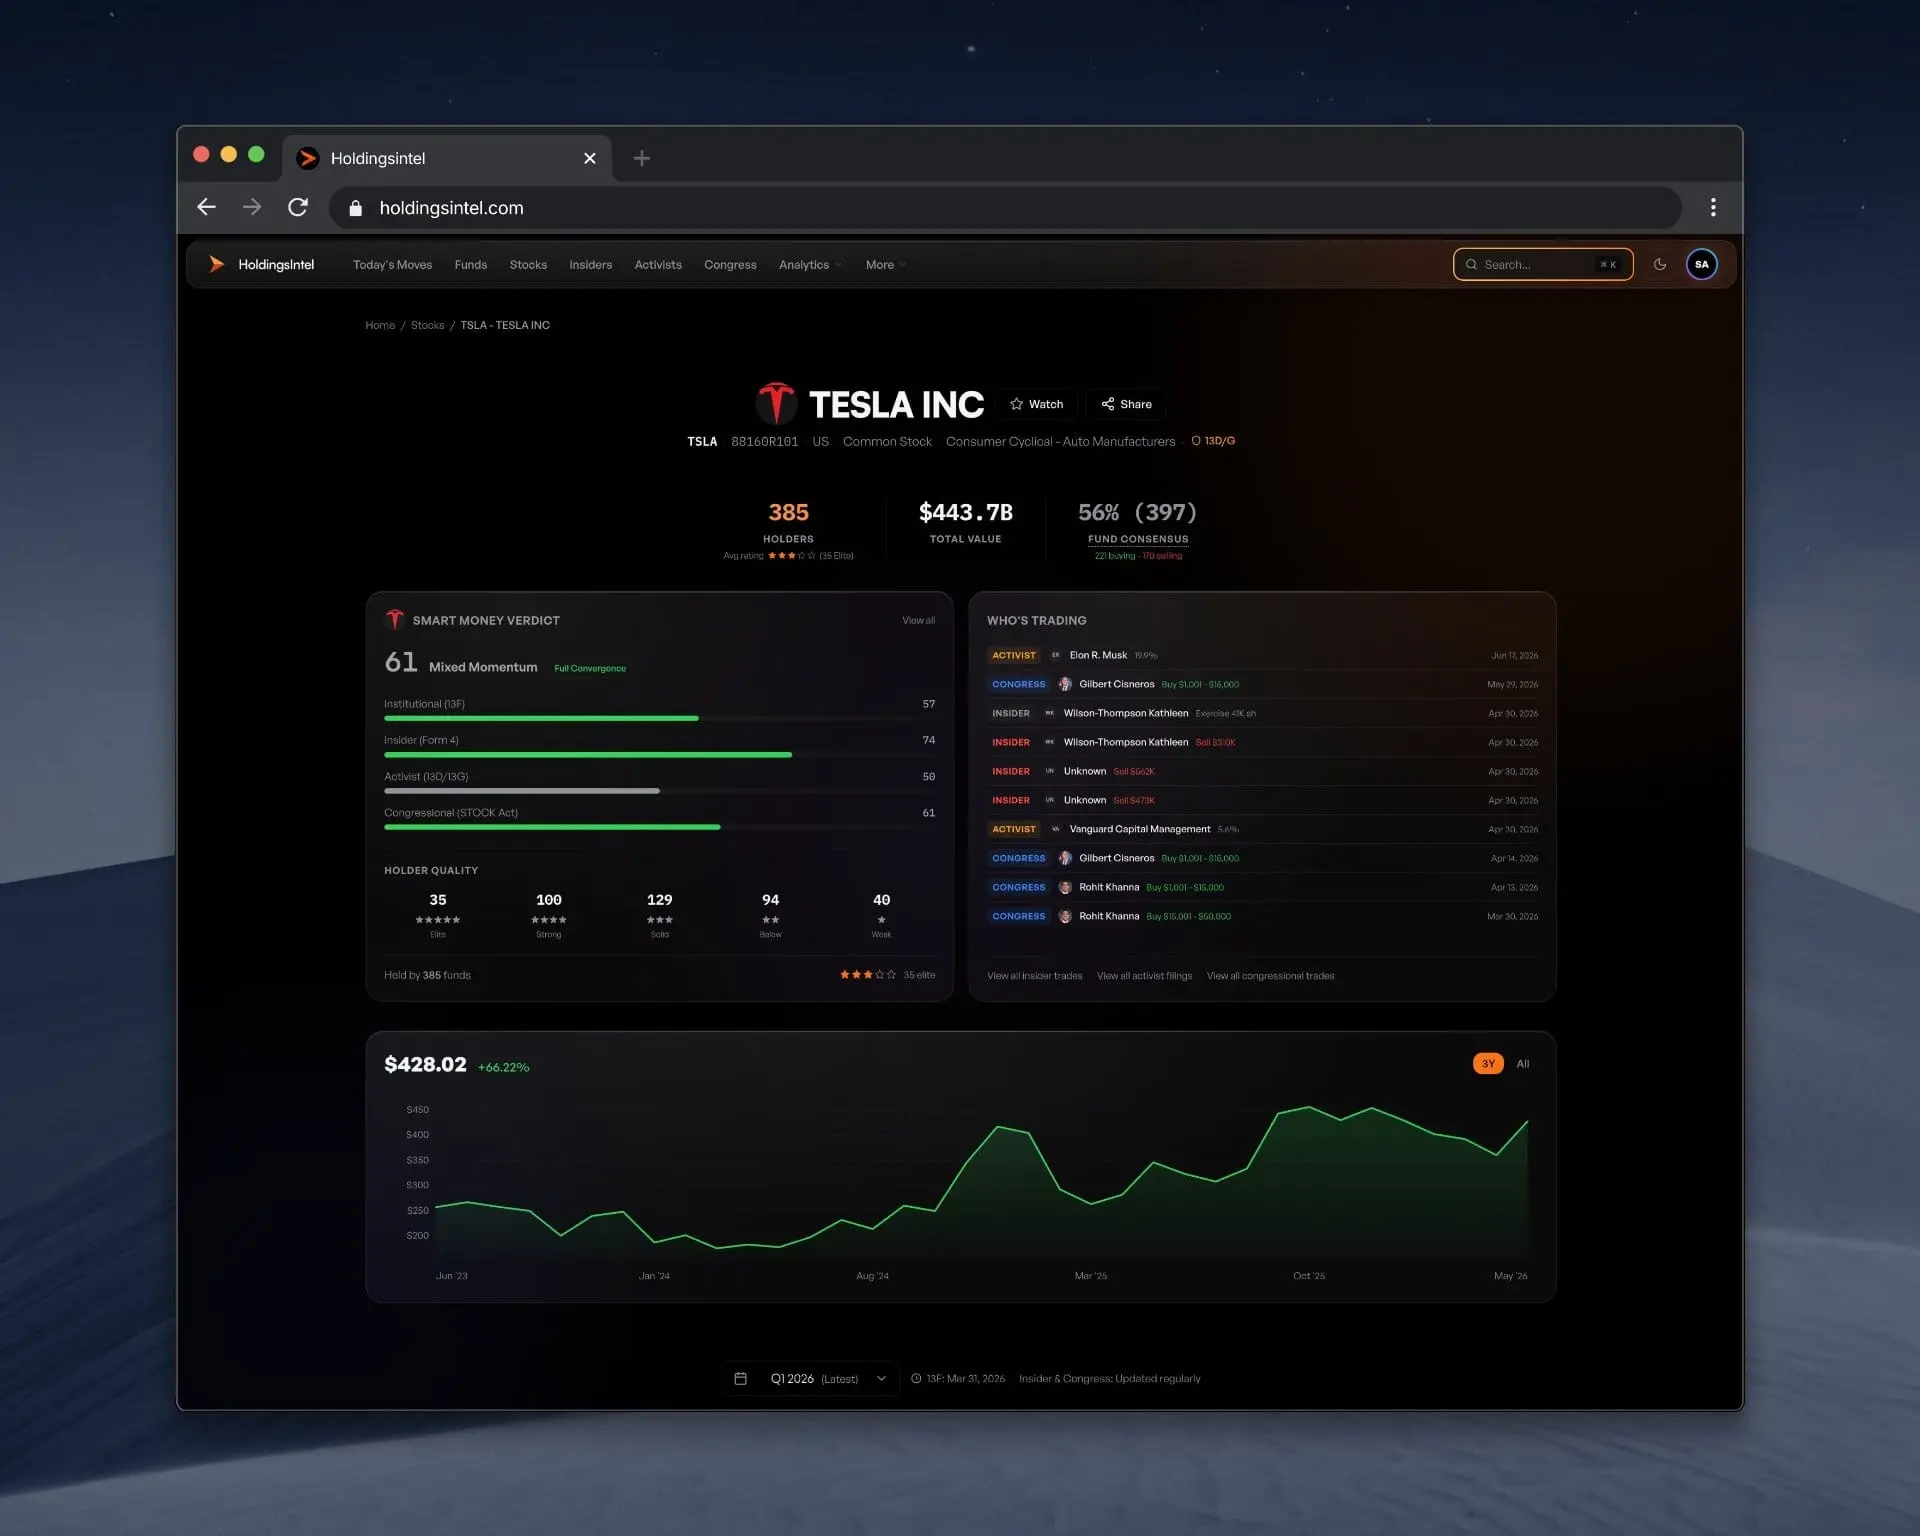Viewport: 1920px width, 1536px height.
Task: Open the Insiders nav item
Action: click(590, 265)
